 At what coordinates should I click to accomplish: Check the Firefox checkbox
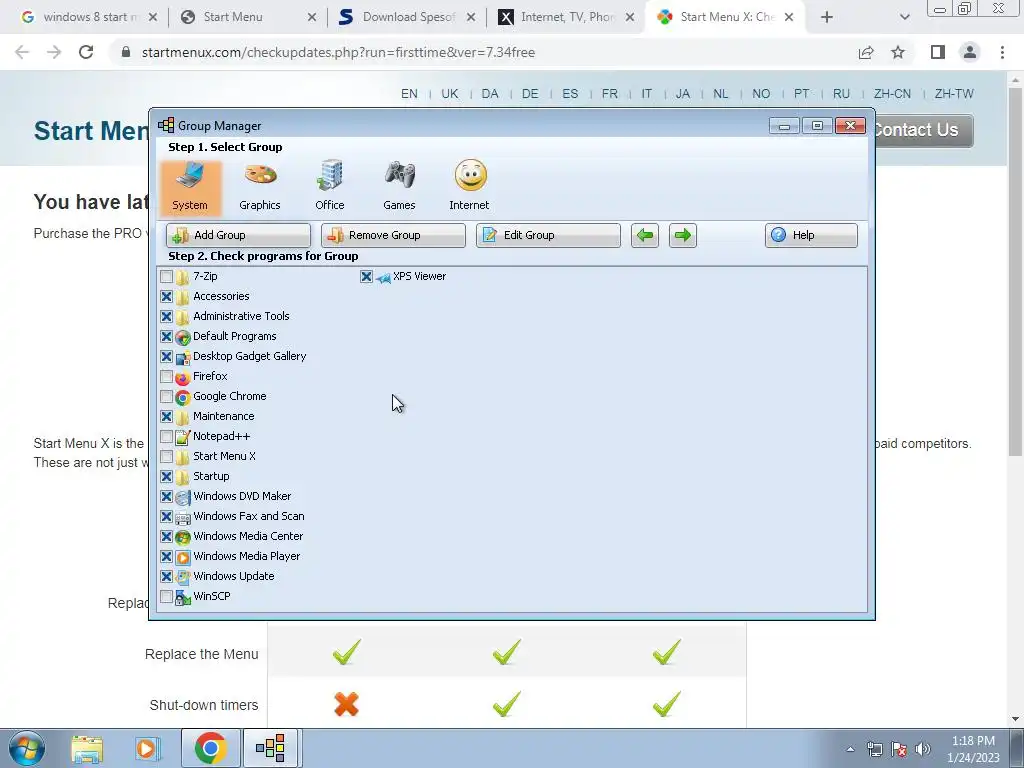[x=167, y=377]
